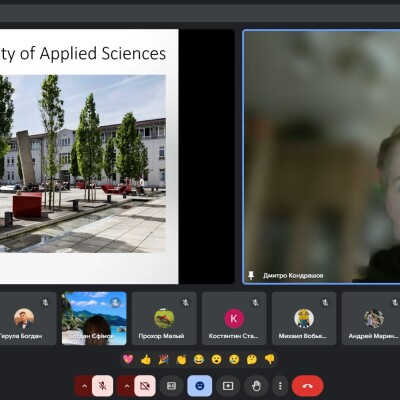The image size is (400, 400).
Task: Click the present screen button
Action: (228, 386)
